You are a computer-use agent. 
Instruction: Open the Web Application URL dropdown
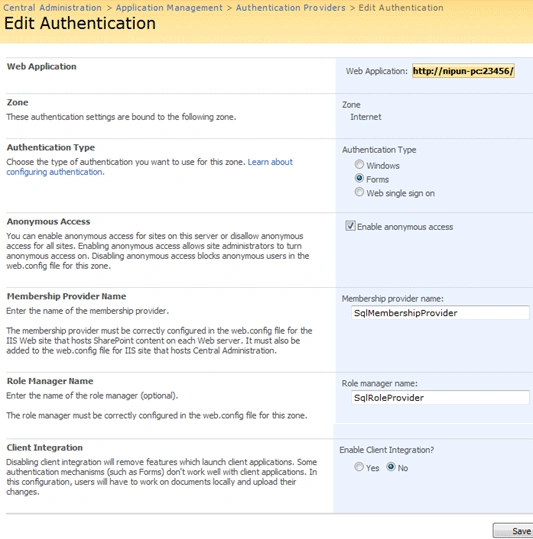pos(463,71)
